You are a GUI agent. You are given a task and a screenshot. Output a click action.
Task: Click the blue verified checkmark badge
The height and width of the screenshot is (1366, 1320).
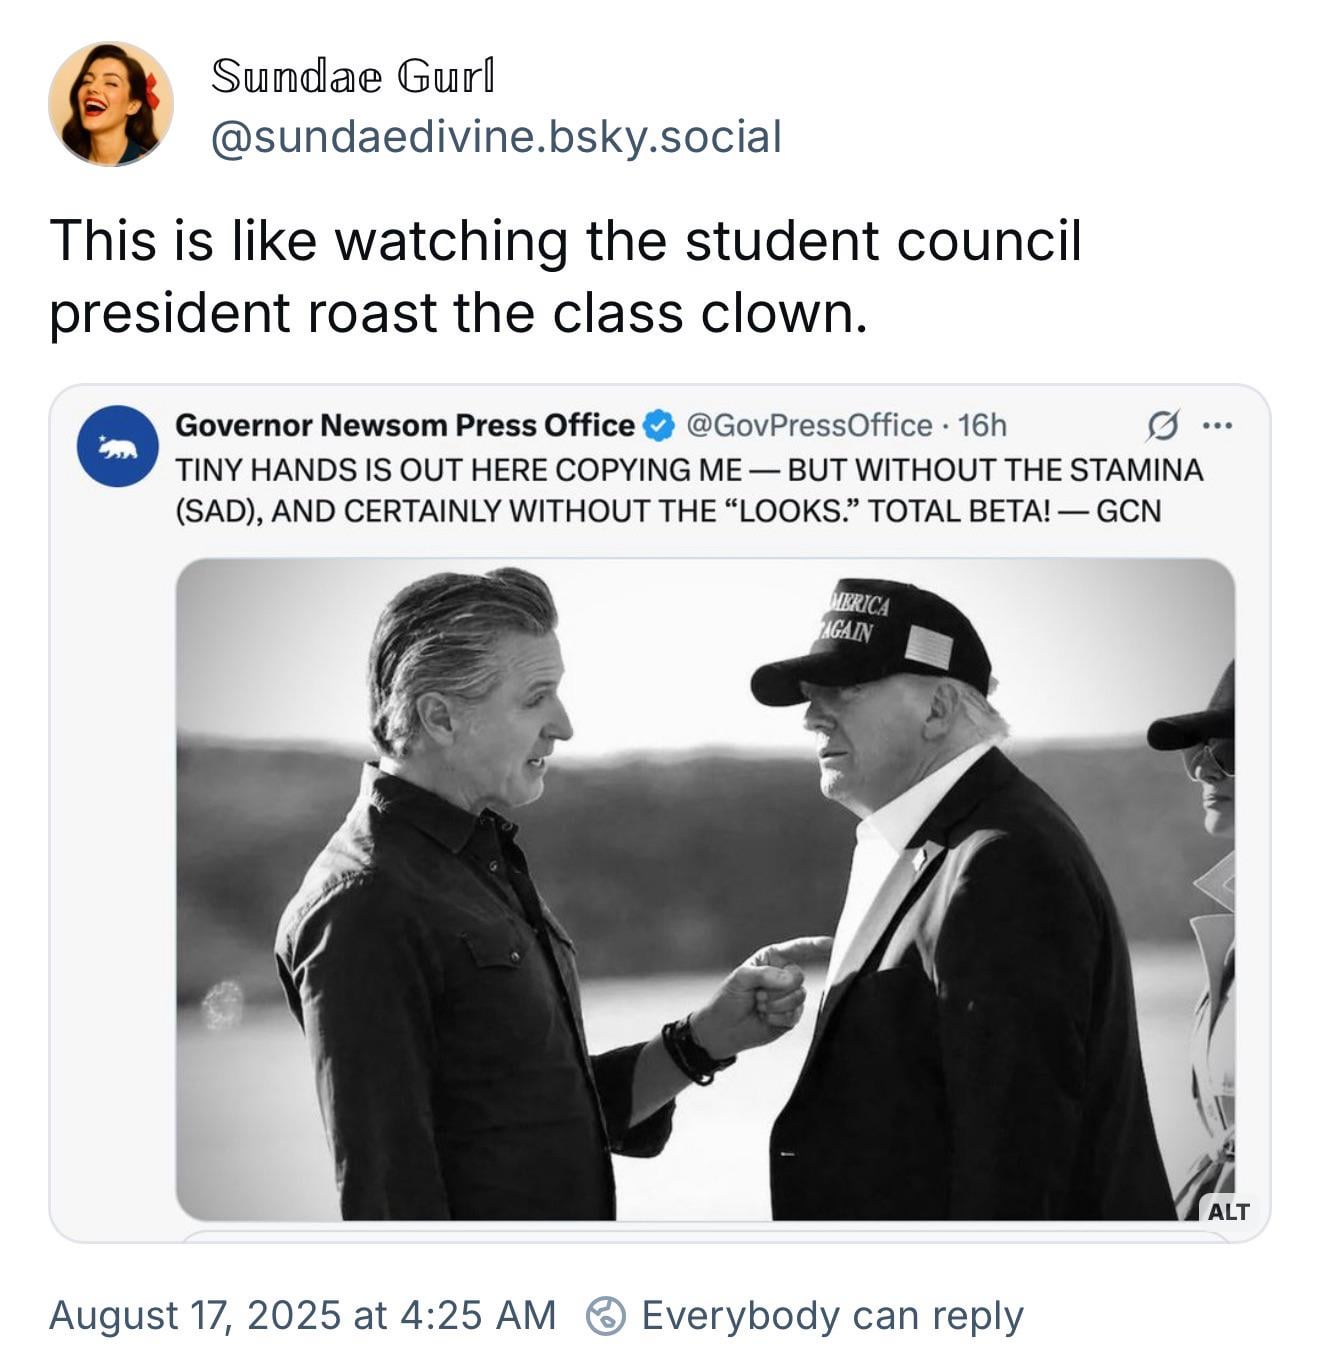(657, 426)
